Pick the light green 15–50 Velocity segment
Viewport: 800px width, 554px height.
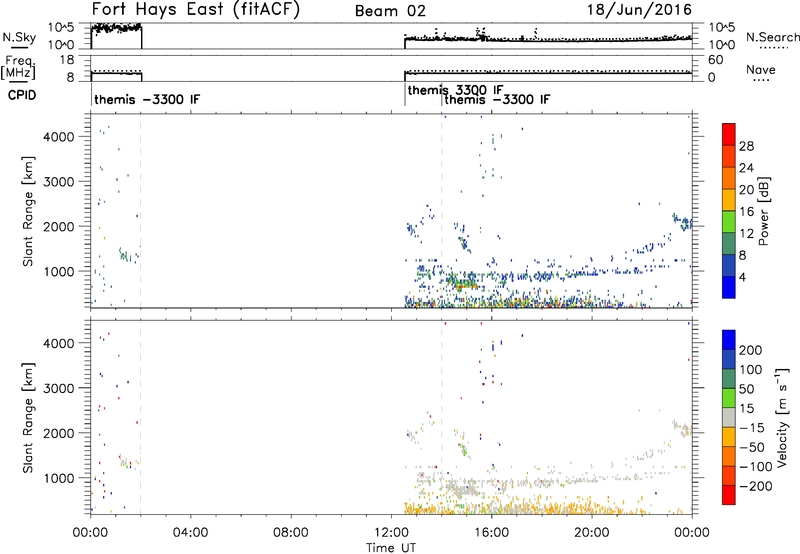(729, 398)
